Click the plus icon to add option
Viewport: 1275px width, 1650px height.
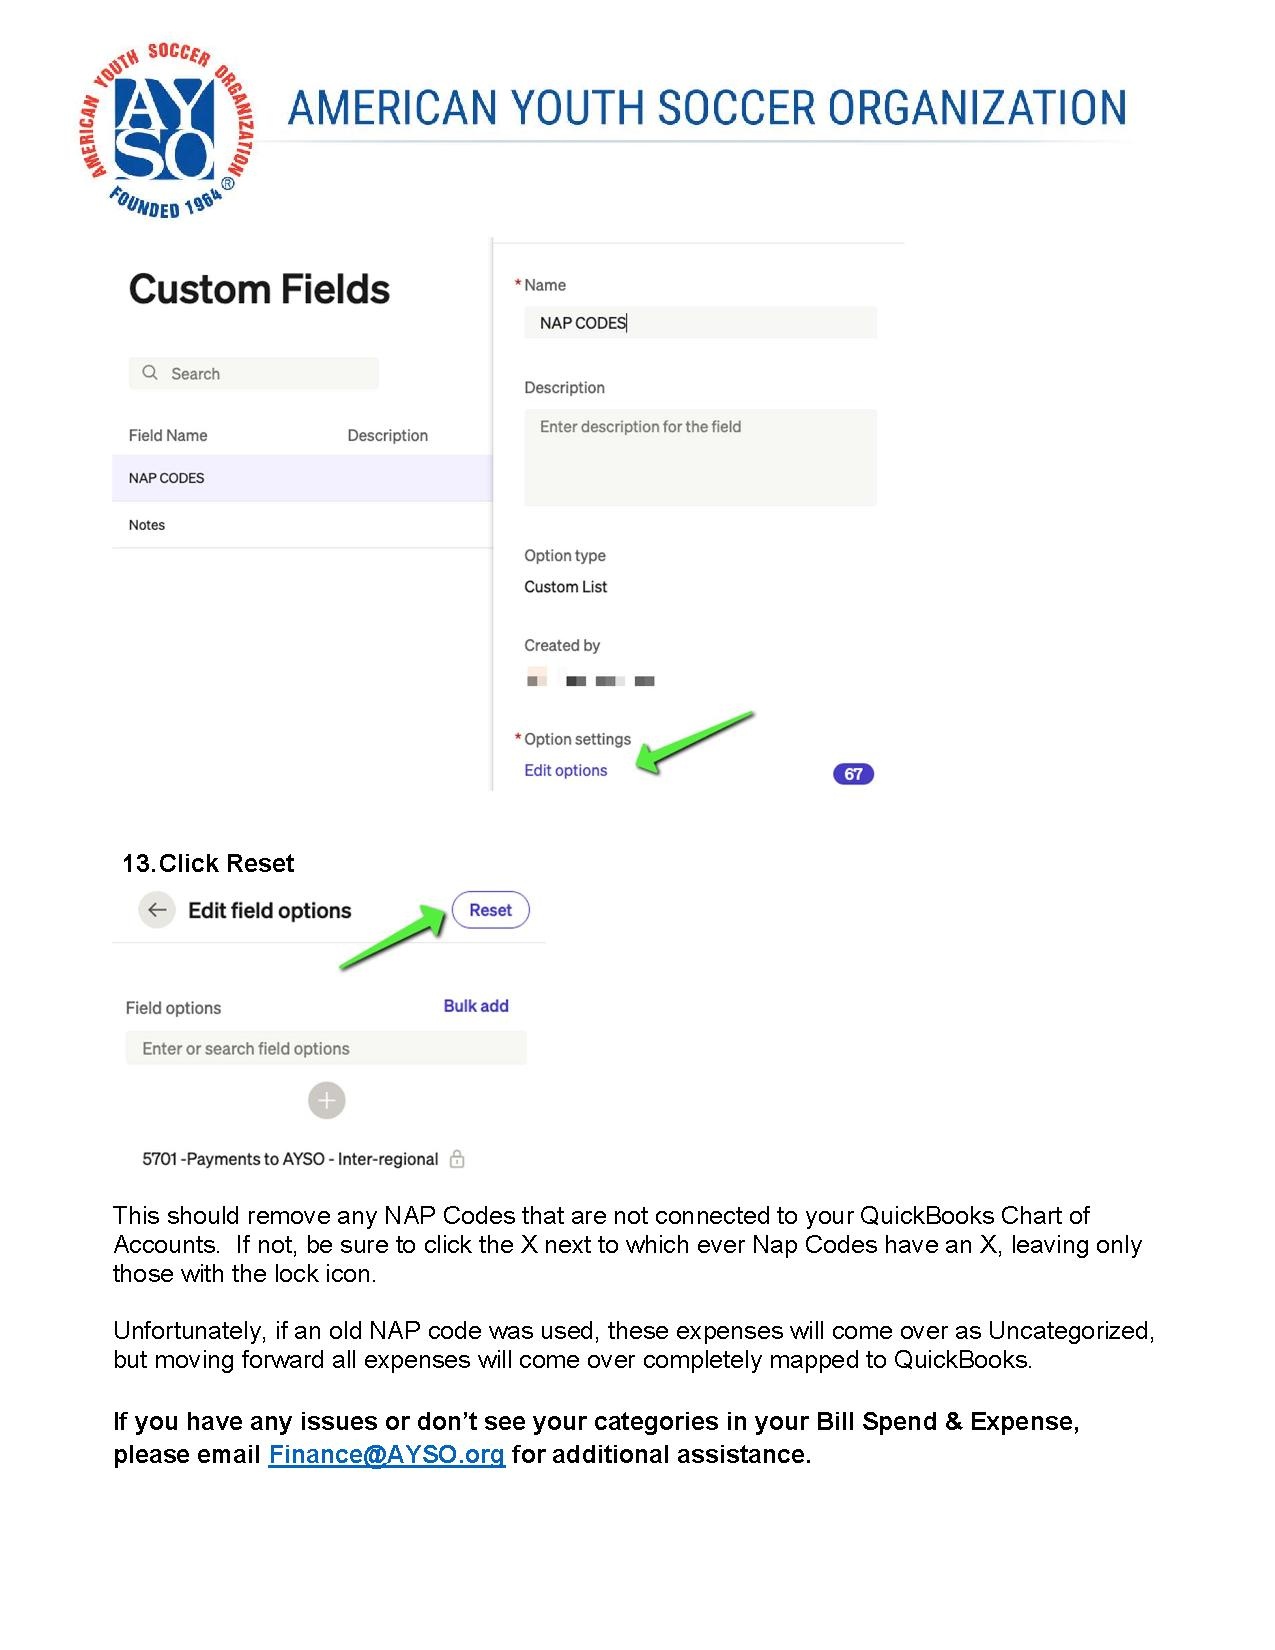point(326,1101)
